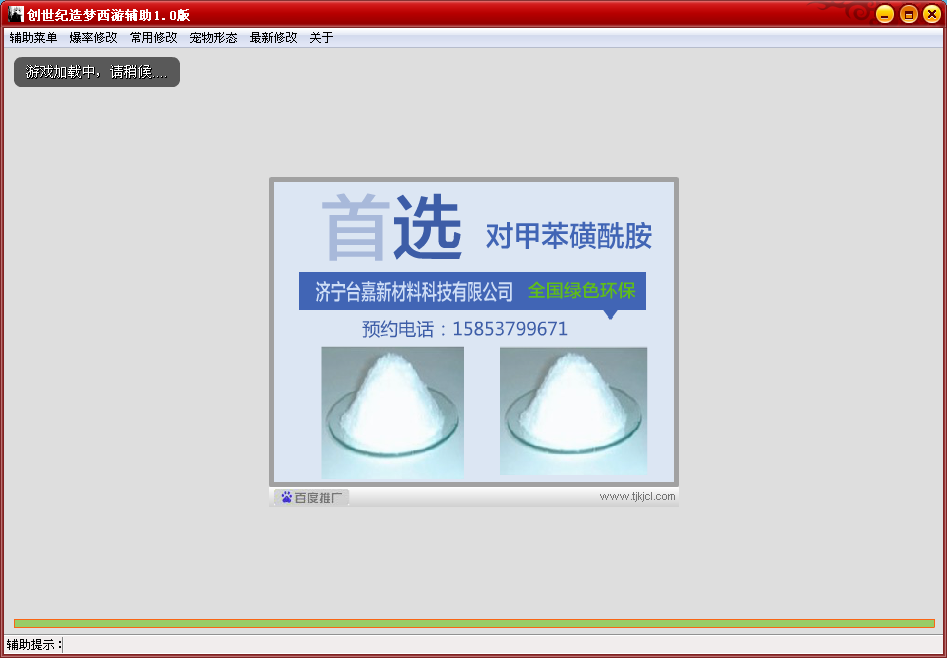Click the left white powder image
947x658 pixels.
click(392, 411)
